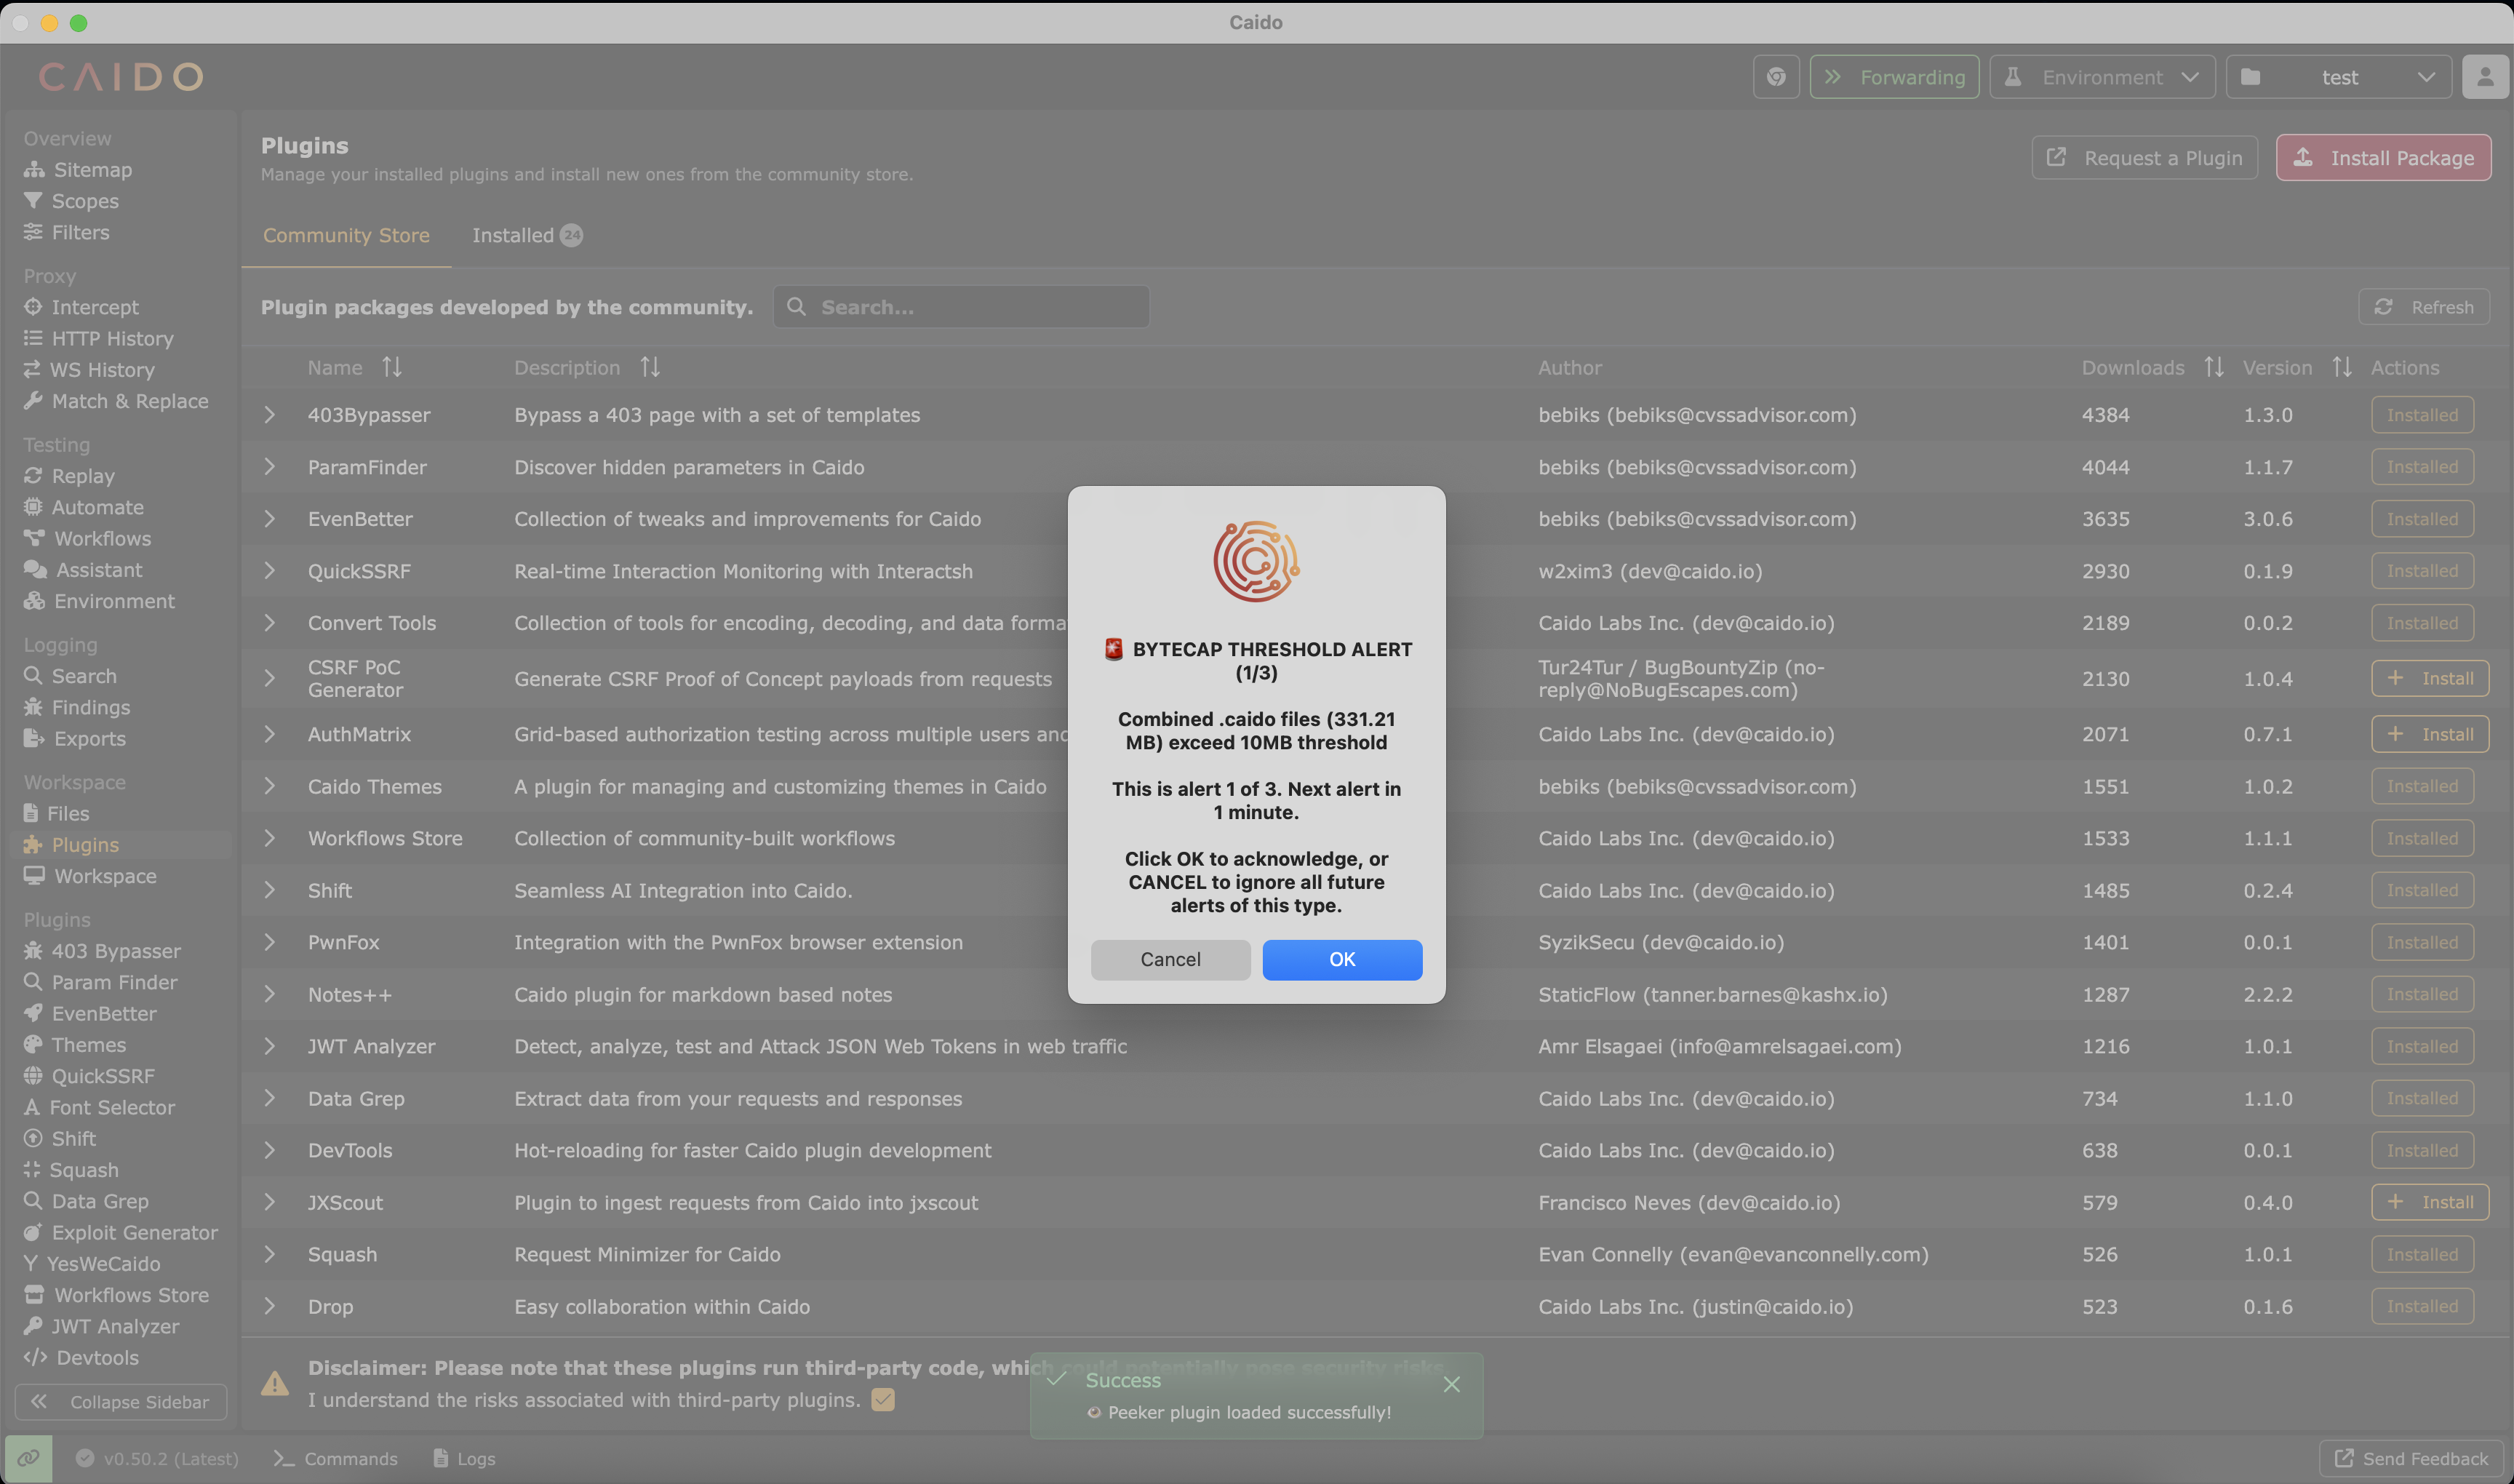
Task: Click the Devtools code icon in sidebar
Action: [x=35, y=1357]
